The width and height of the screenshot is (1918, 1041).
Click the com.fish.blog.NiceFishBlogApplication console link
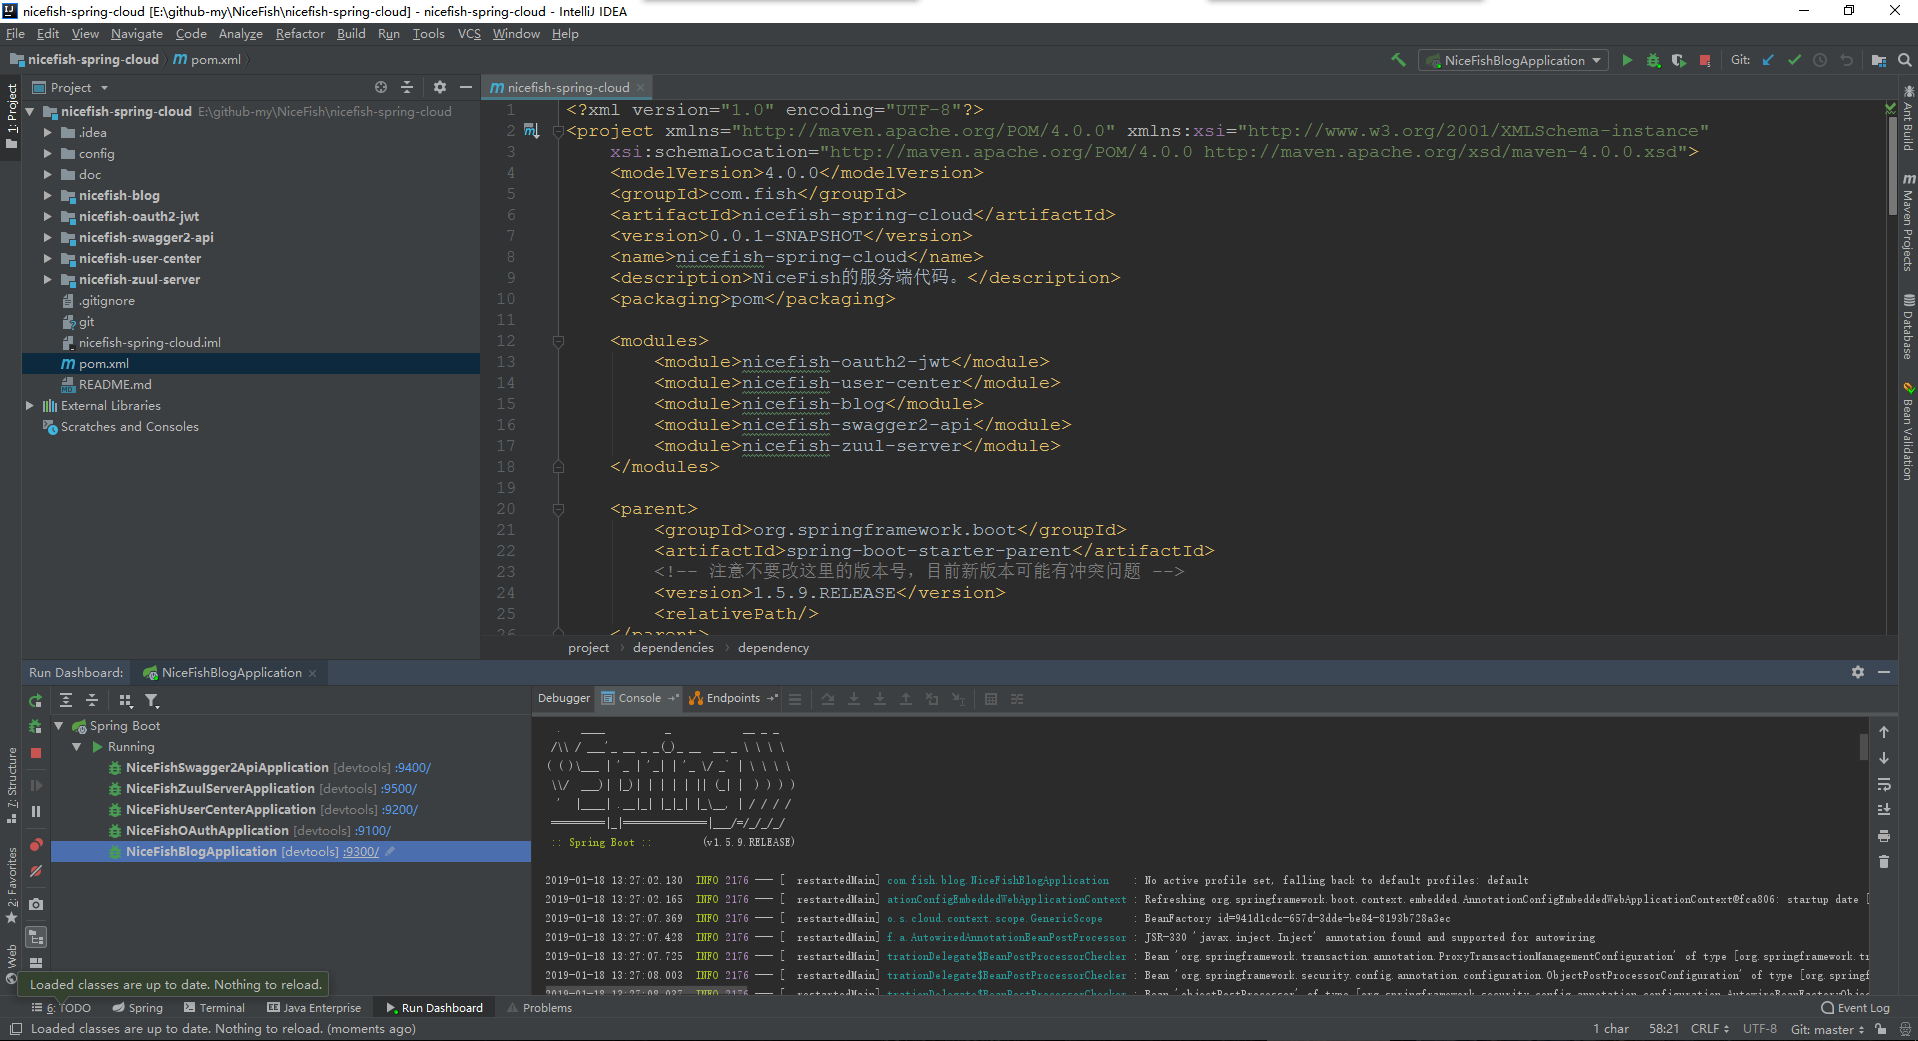[998, 881]
